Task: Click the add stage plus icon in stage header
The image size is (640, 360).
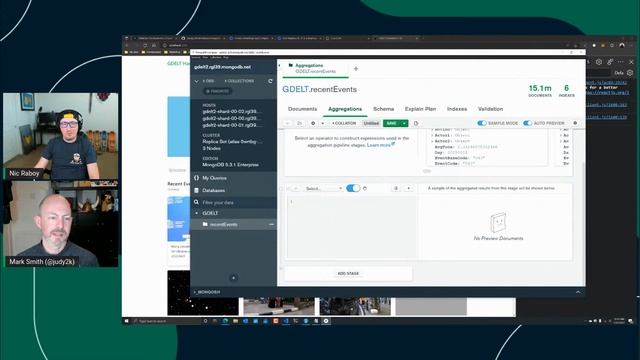Action: [x=409, y=188]
